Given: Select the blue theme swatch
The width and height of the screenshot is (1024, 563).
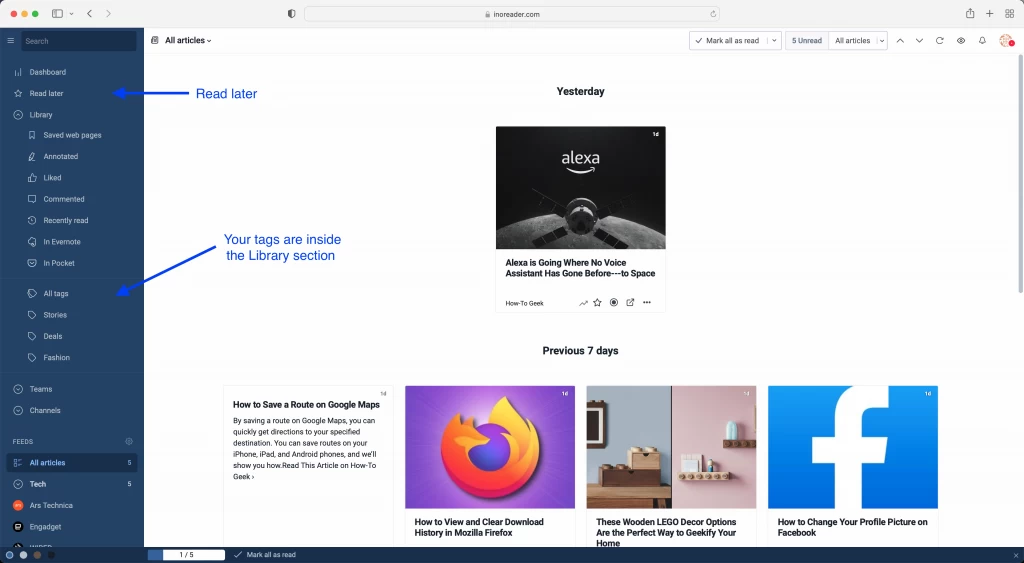Looking at the screenshot, I should [10, 555].
